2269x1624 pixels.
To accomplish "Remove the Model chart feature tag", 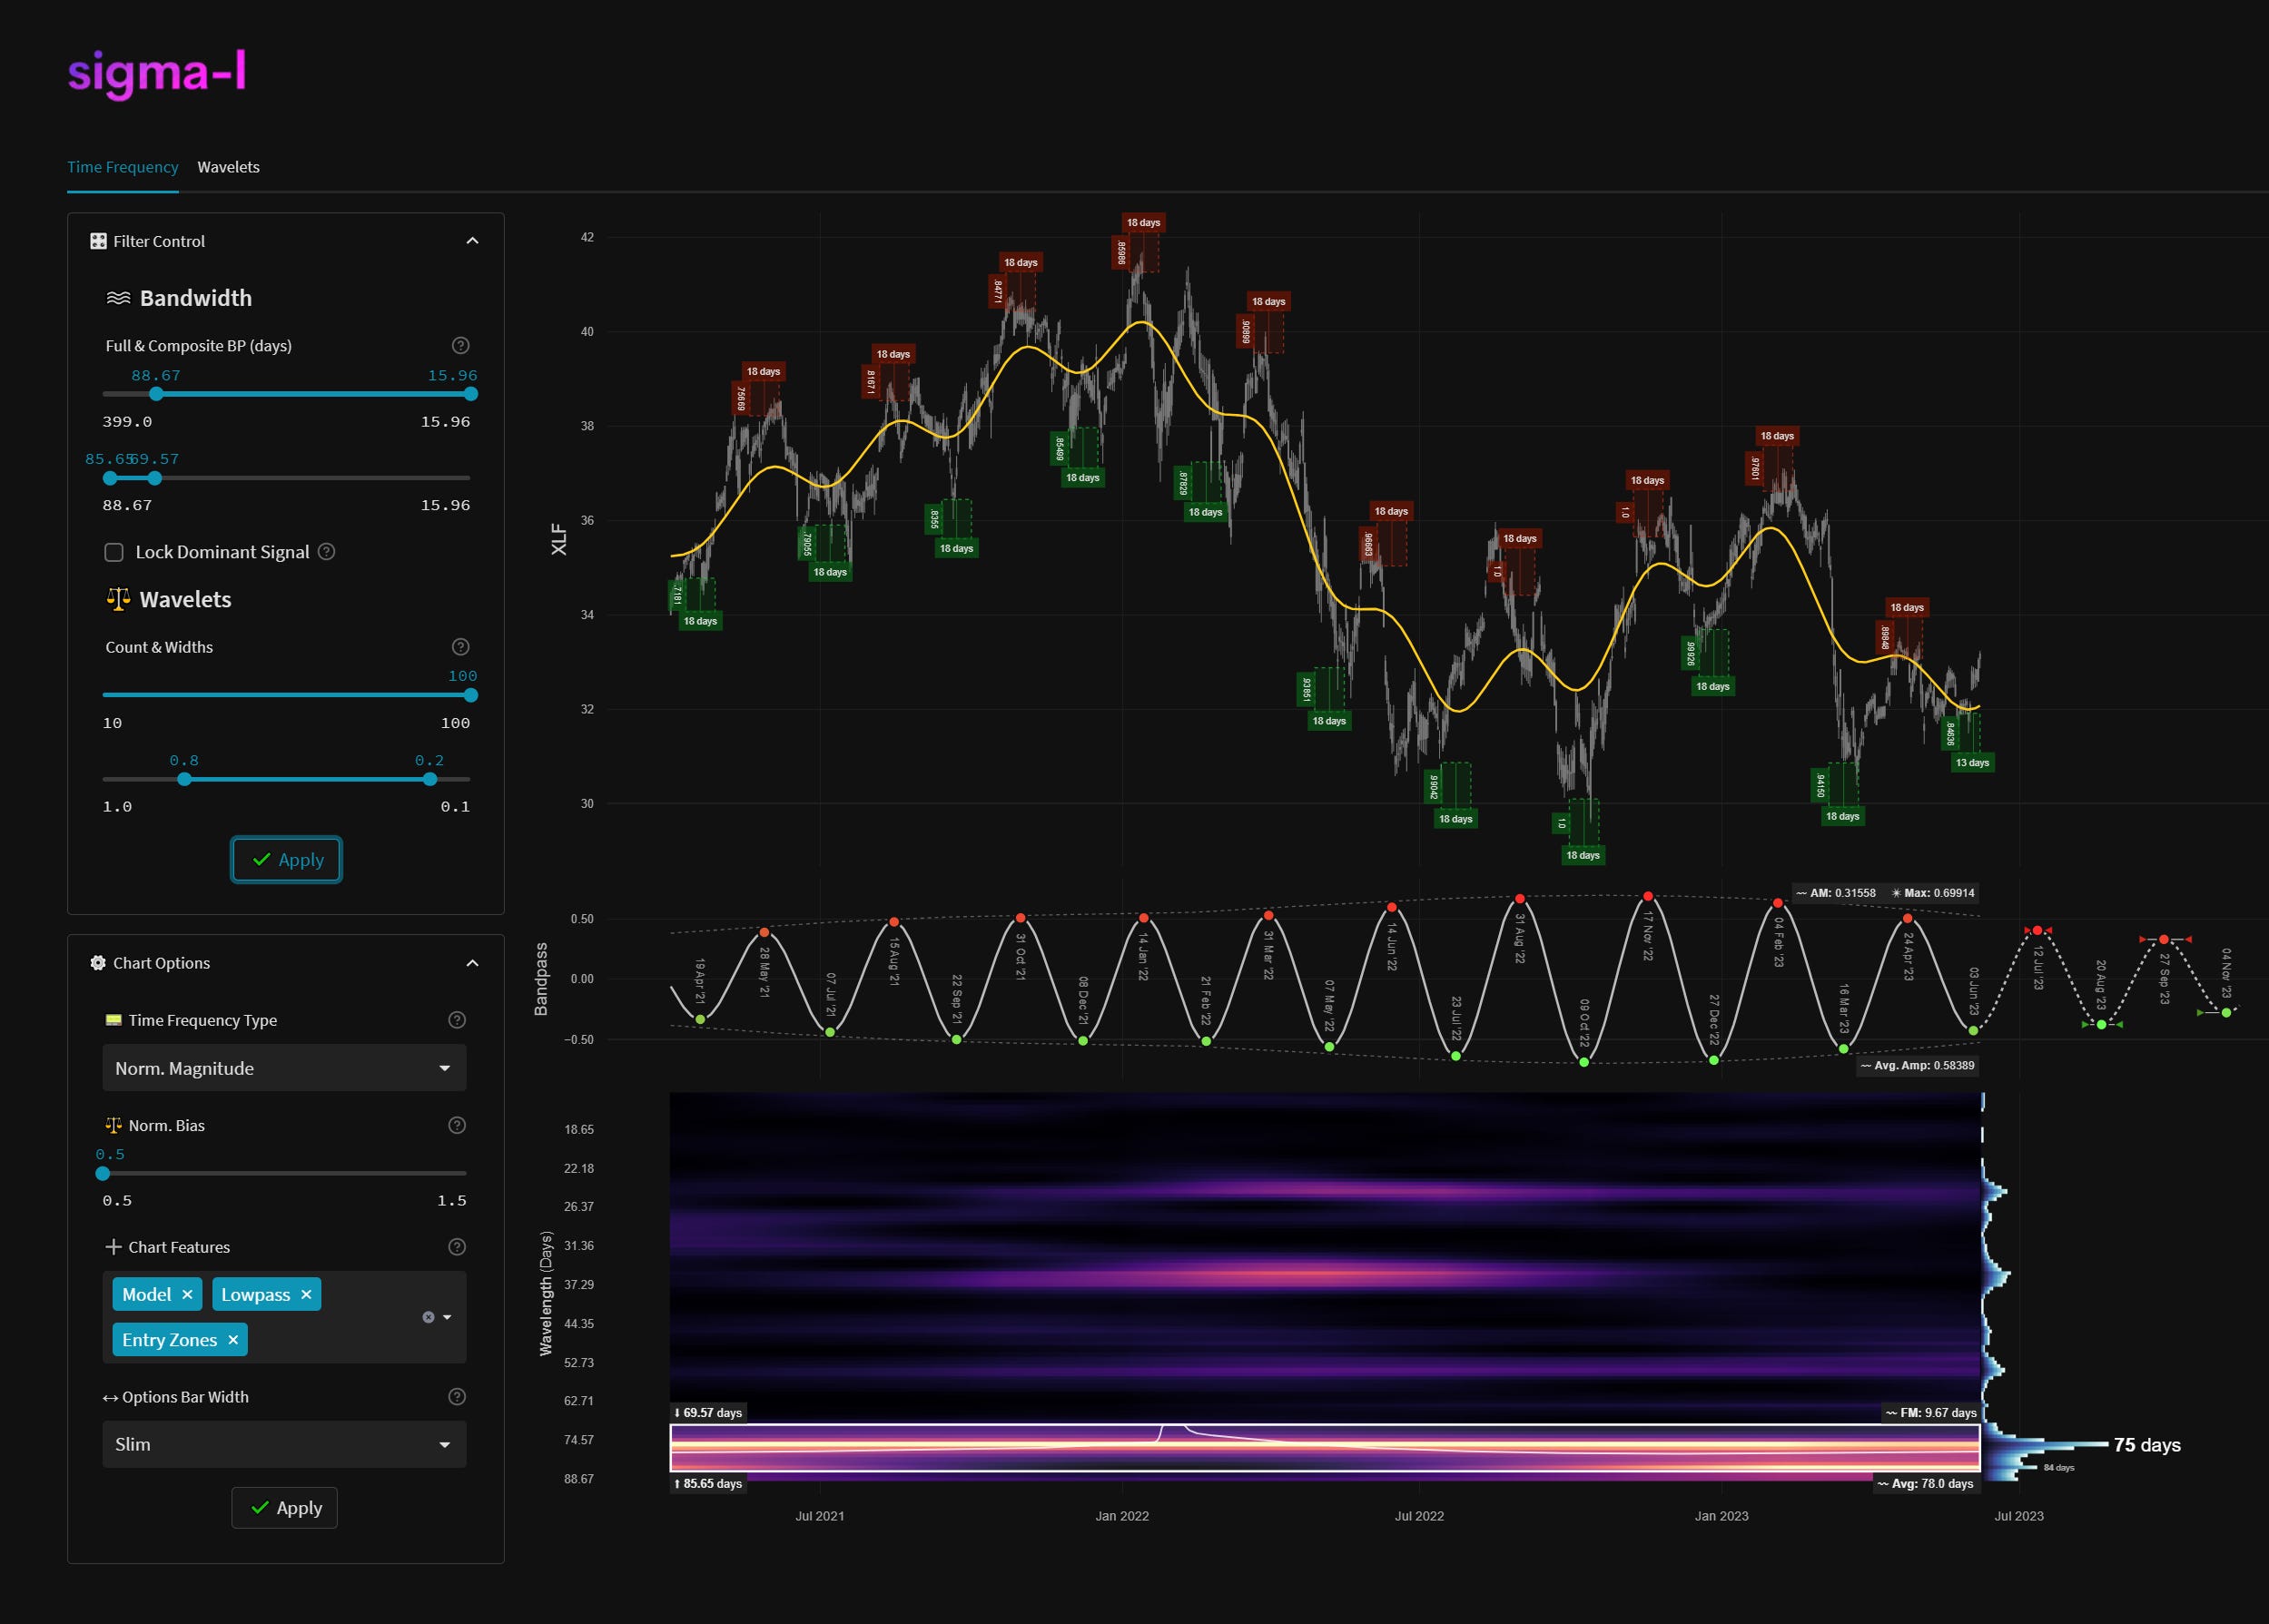I will point(187,1295).
